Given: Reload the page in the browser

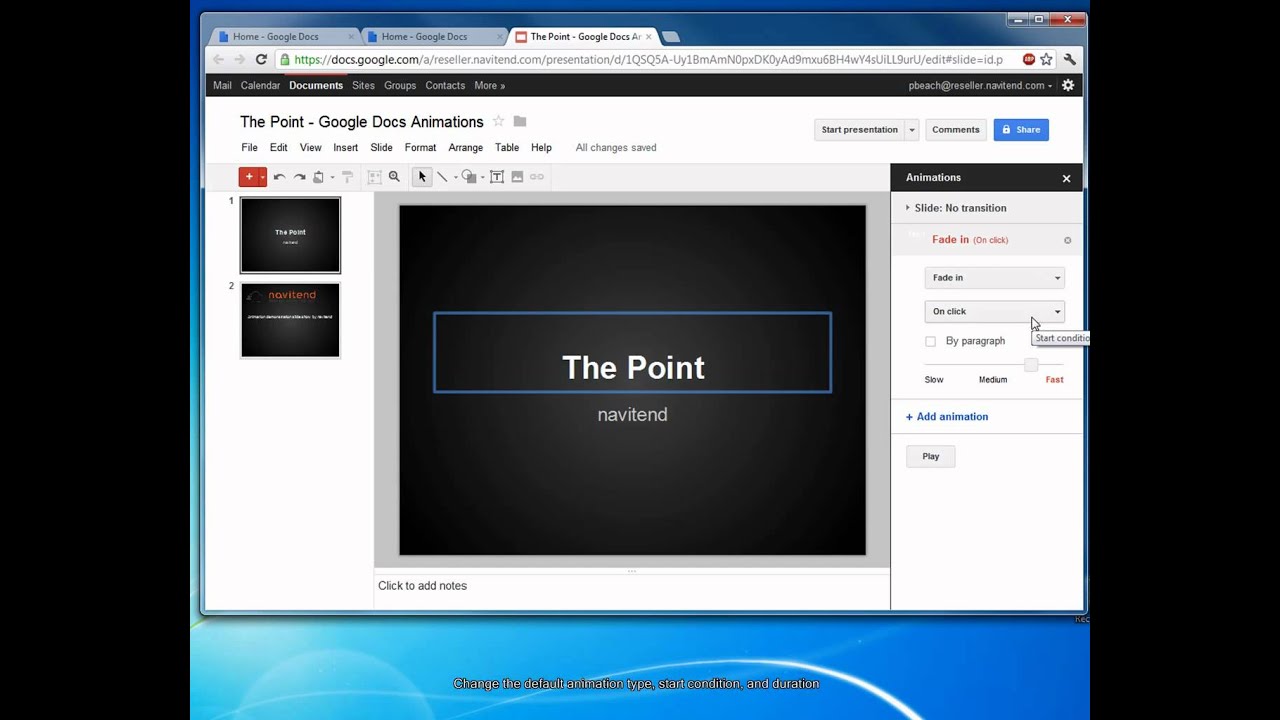Looking at the screenshot, I should click(x=261, y=59).
